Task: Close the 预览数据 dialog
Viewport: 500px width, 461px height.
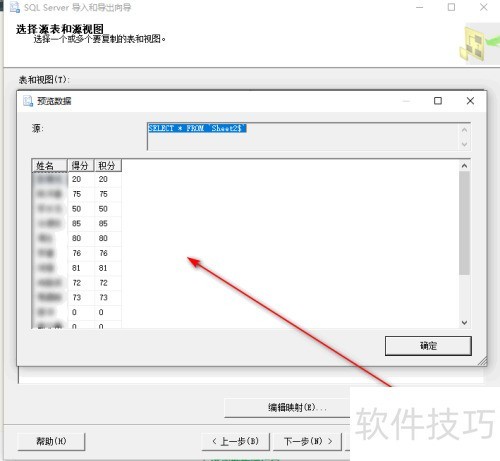Action: 470,101
